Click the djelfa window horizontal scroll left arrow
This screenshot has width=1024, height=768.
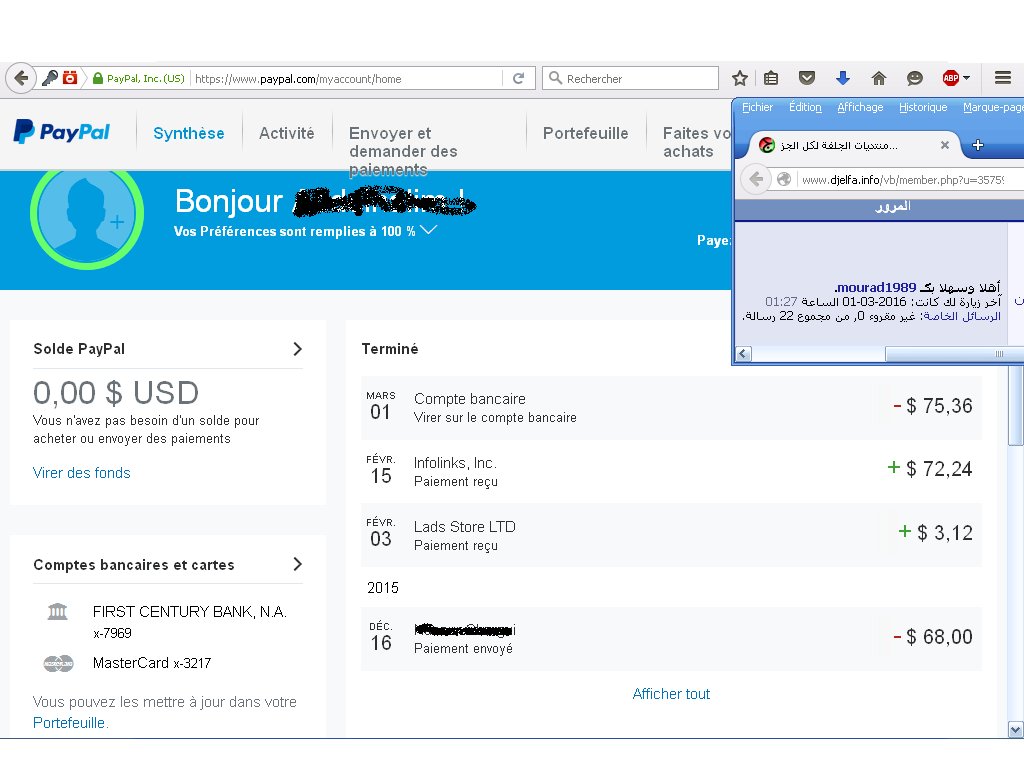coord(743,354)
